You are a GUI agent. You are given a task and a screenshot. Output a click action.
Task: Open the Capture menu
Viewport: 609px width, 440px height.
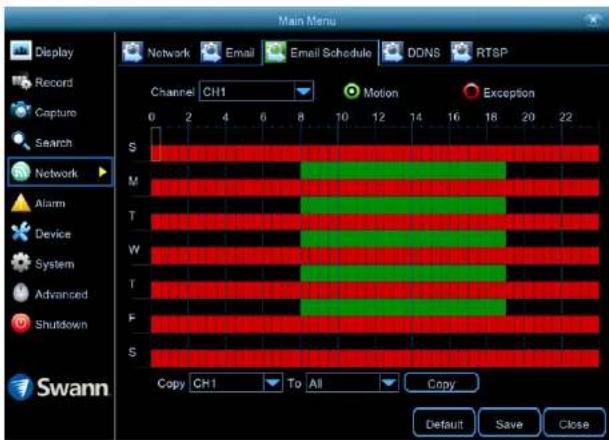pos(56,113)
